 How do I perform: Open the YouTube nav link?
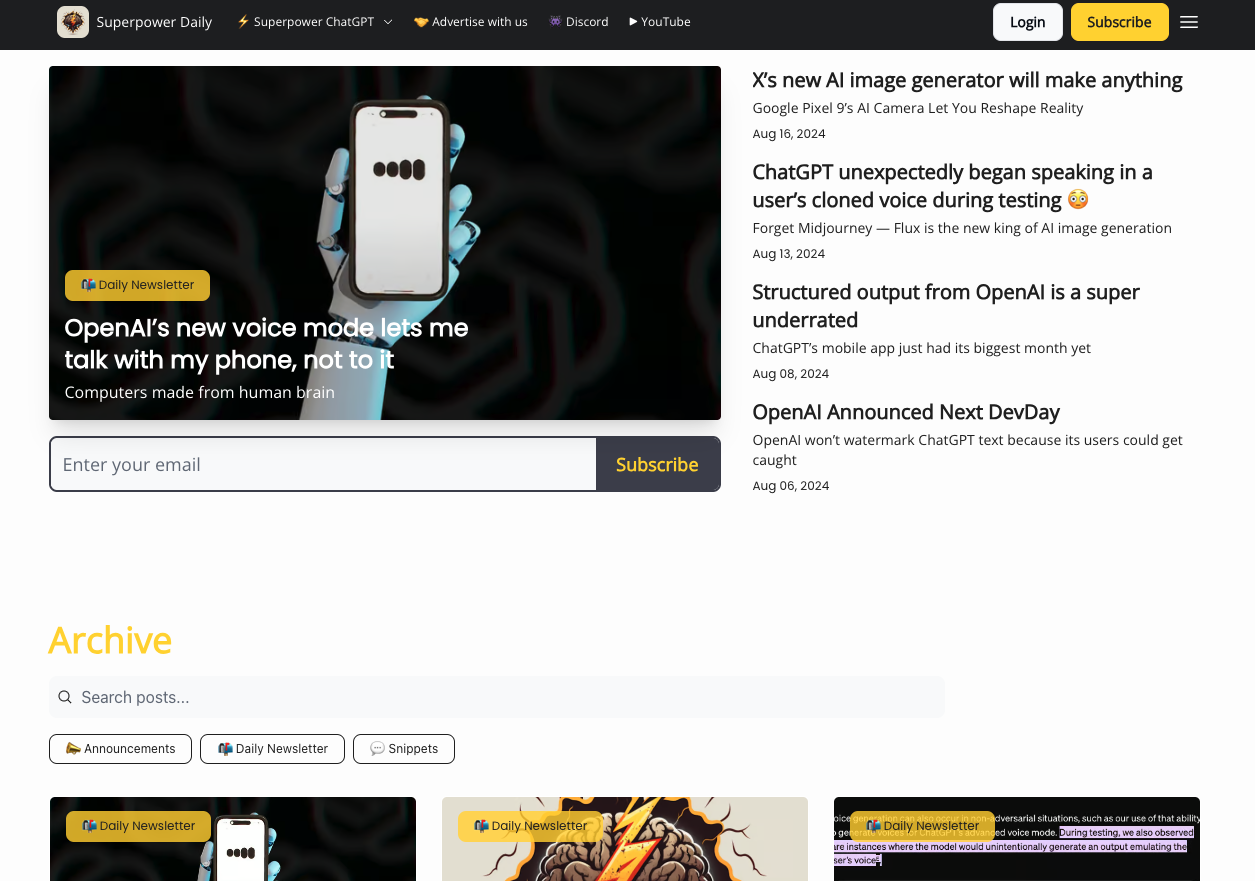(x=660, y=22)
